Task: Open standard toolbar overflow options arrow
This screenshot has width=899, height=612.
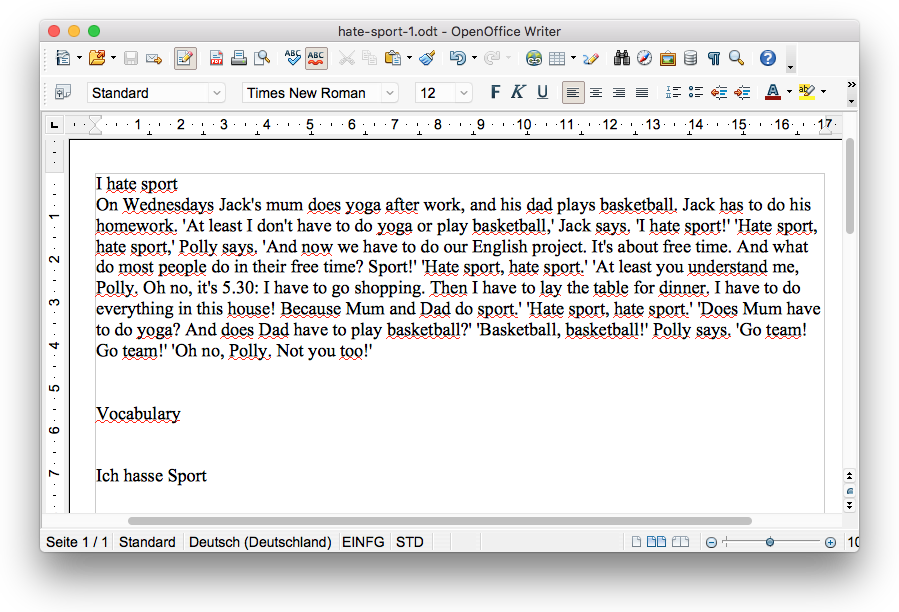Action: click(791, 68)
